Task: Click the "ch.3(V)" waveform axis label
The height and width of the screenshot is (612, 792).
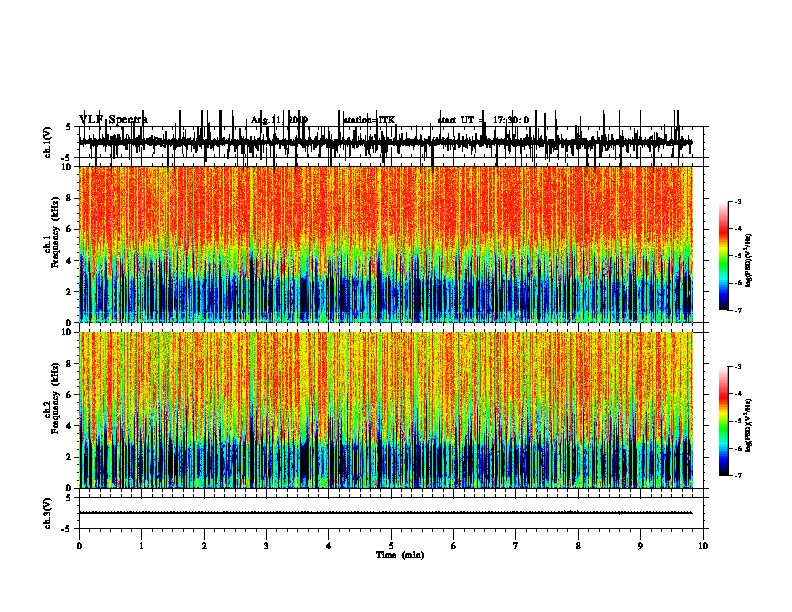Action: coord(47,514)
